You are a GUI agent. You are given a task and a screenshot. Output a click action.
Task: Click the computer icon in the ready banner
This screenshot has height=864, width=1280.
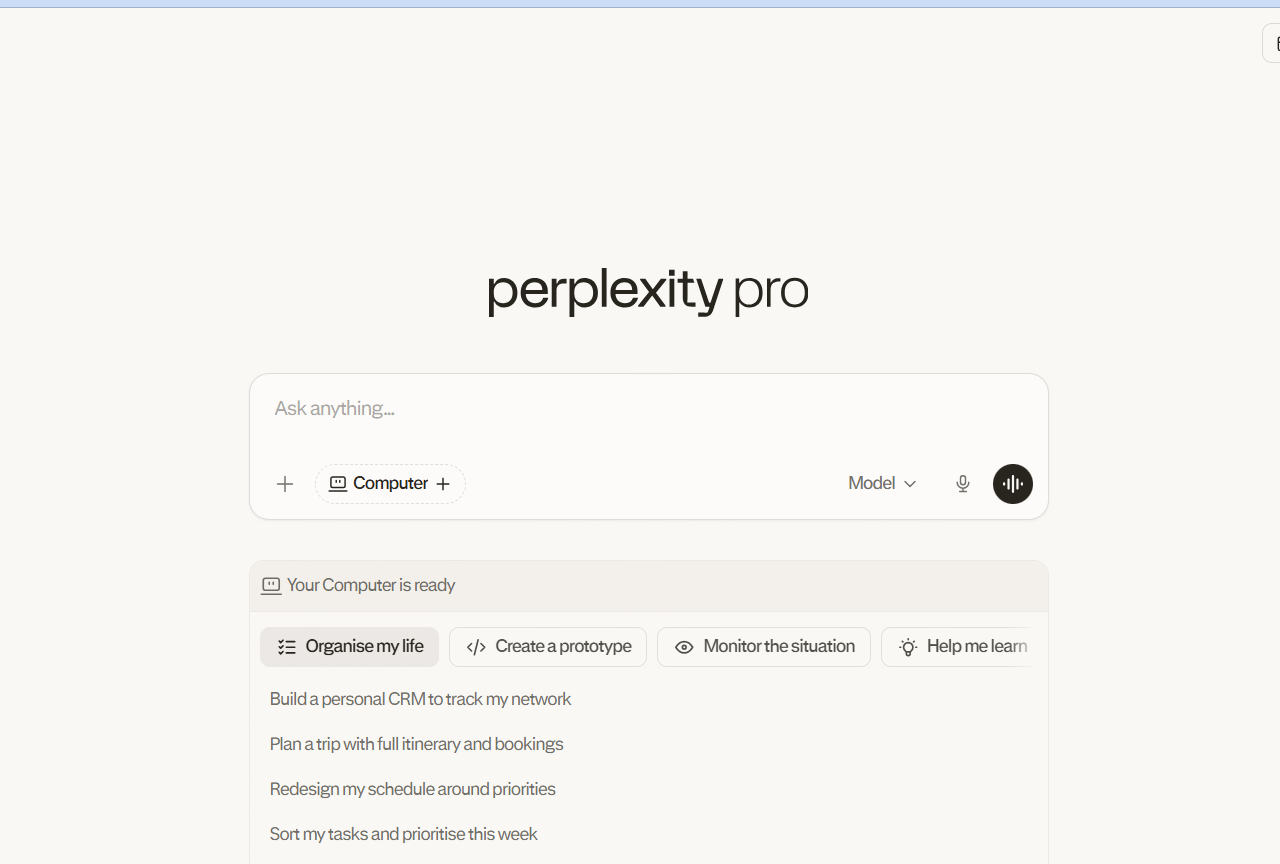271,585
